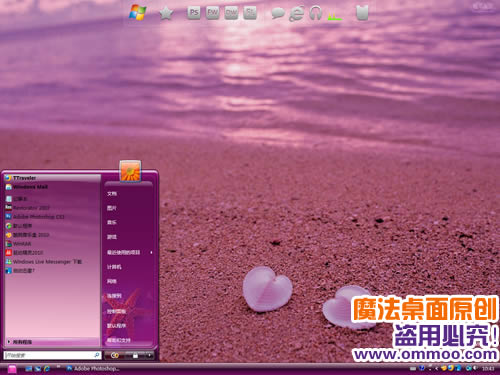
Task: Click the volume speaker icon in the system tray
Action: click(x=475, y=368)
